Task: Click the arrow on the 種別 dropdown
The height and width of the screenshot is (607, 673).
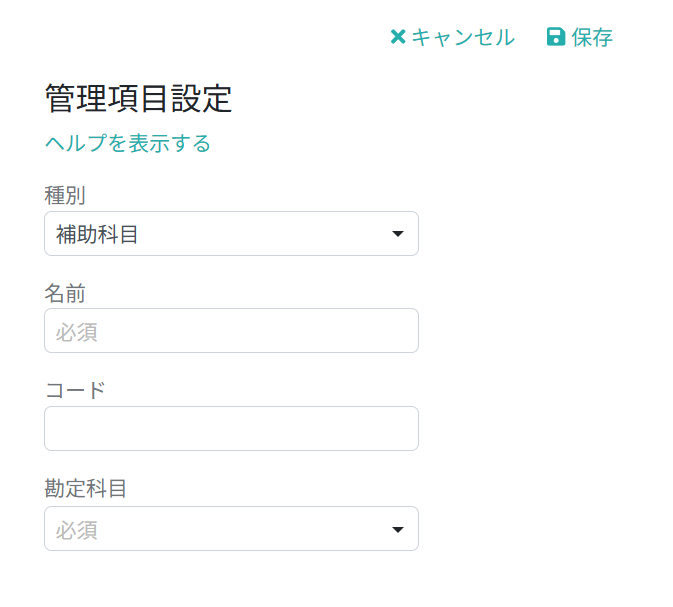Action: (397, 234)
